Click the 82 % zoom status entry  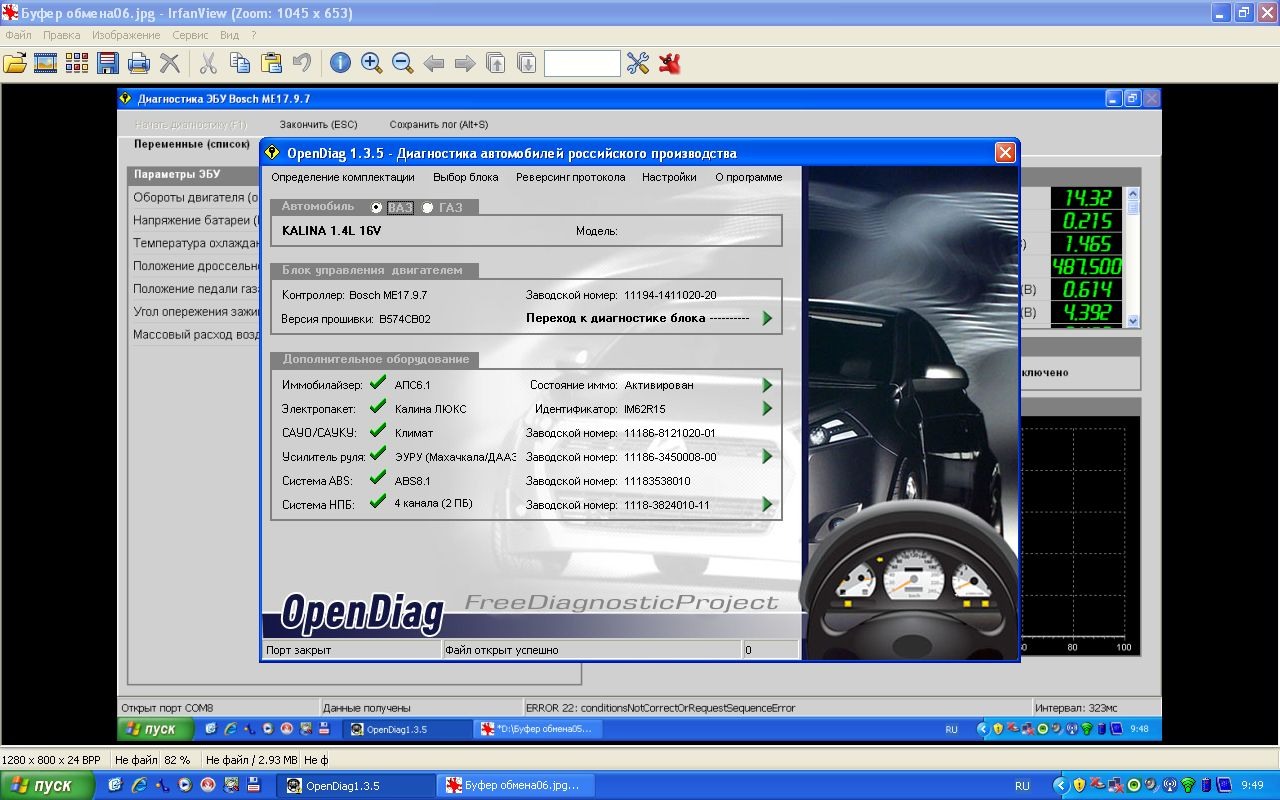[x=178, y=760]
